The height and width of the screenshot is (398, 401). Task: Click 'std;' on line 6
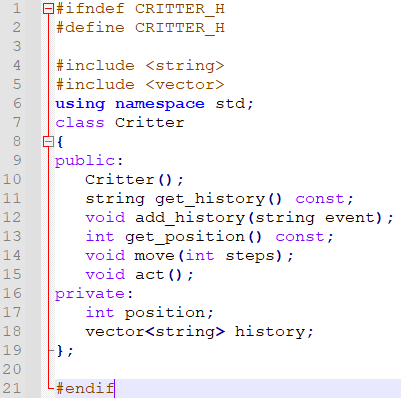point(234,104)
